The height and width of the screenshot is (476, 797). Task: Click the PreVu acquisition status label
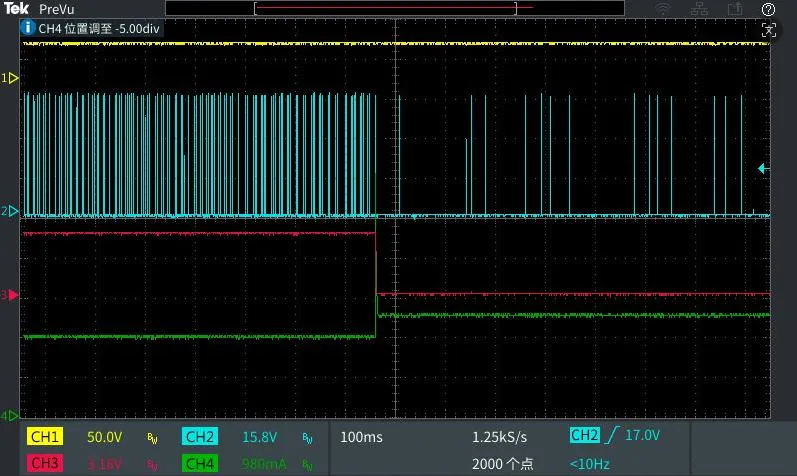coord(56,9)
